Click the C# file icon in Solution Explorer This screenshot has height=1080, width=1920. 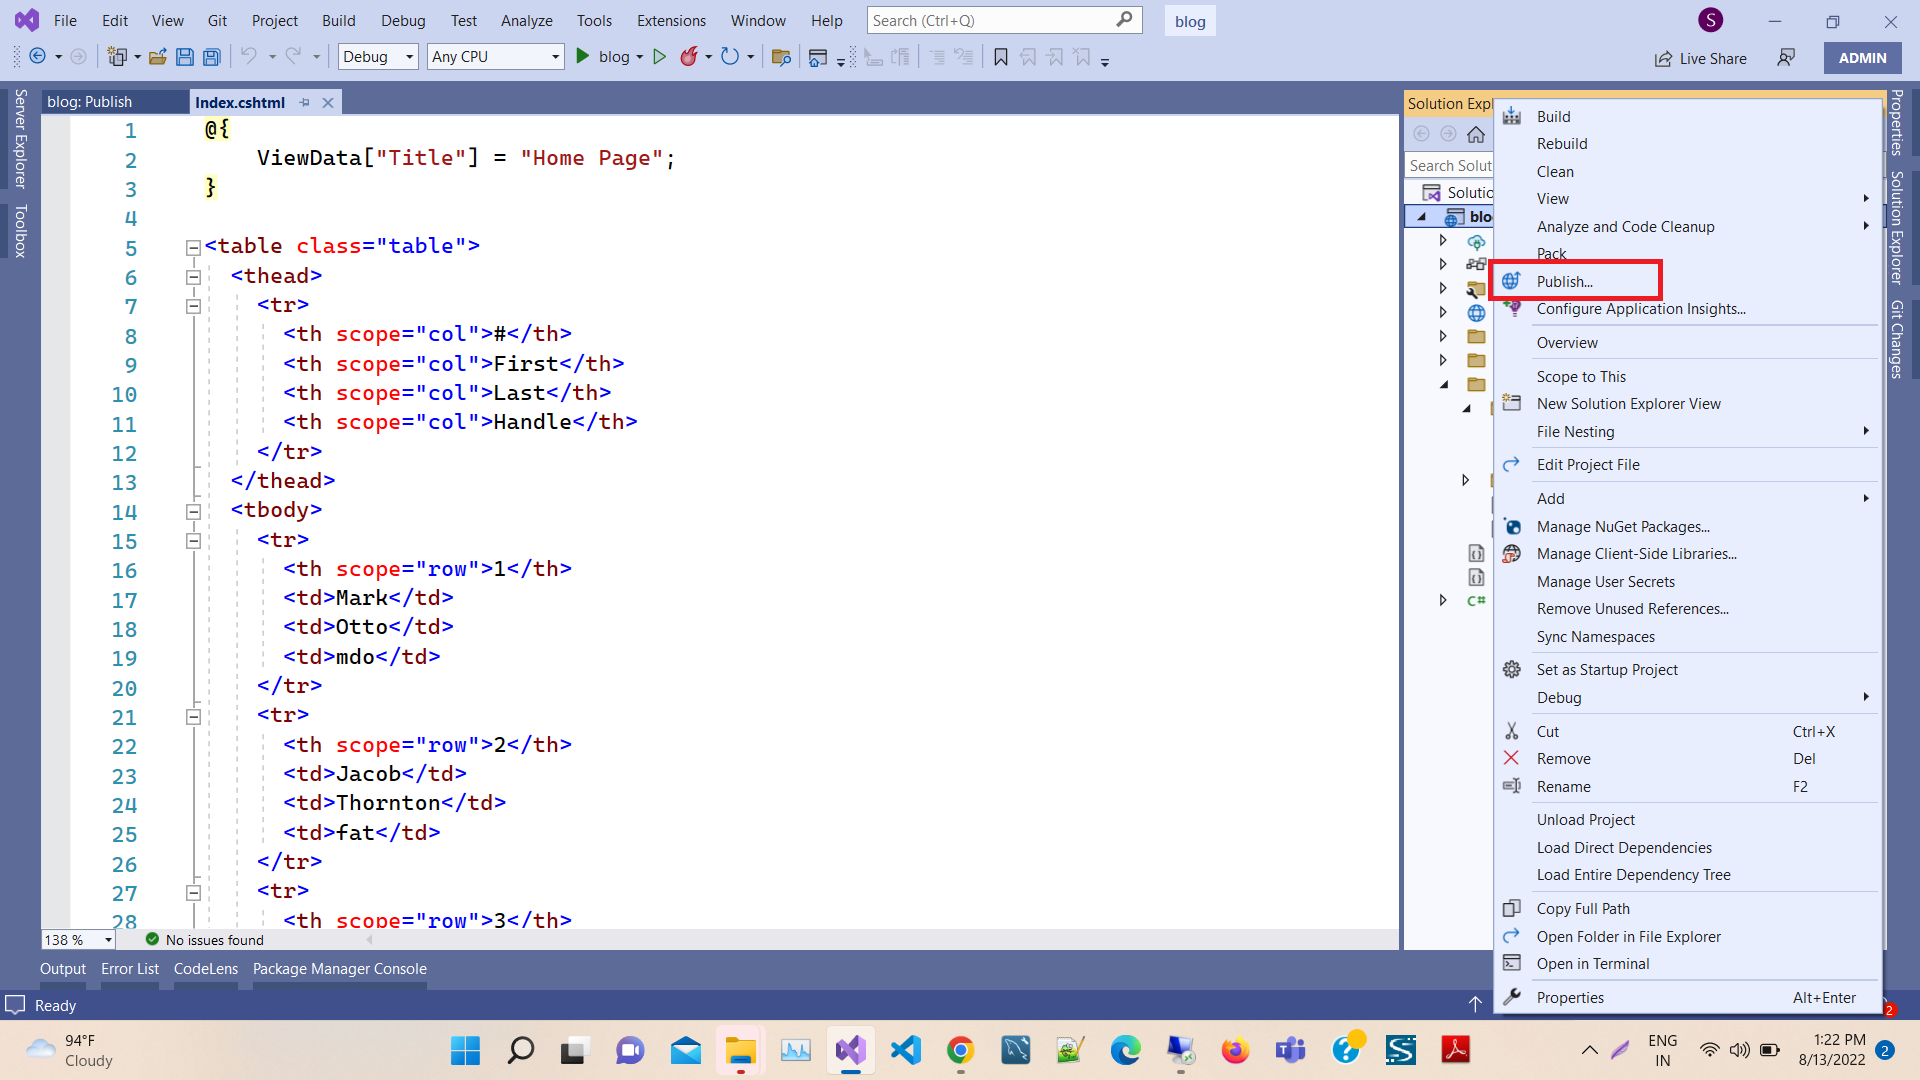coord(1476,600)
